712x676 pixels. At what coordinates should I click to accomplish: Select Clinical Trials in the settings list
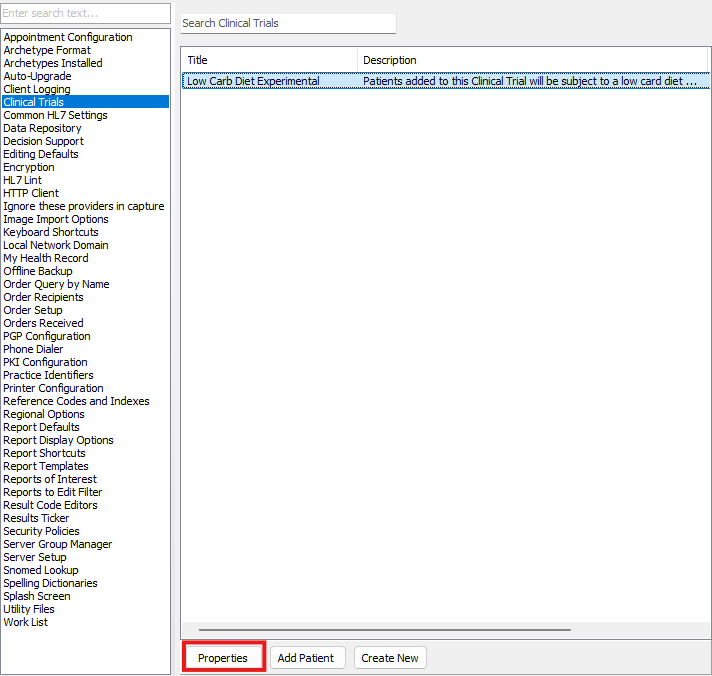(33, 102)
